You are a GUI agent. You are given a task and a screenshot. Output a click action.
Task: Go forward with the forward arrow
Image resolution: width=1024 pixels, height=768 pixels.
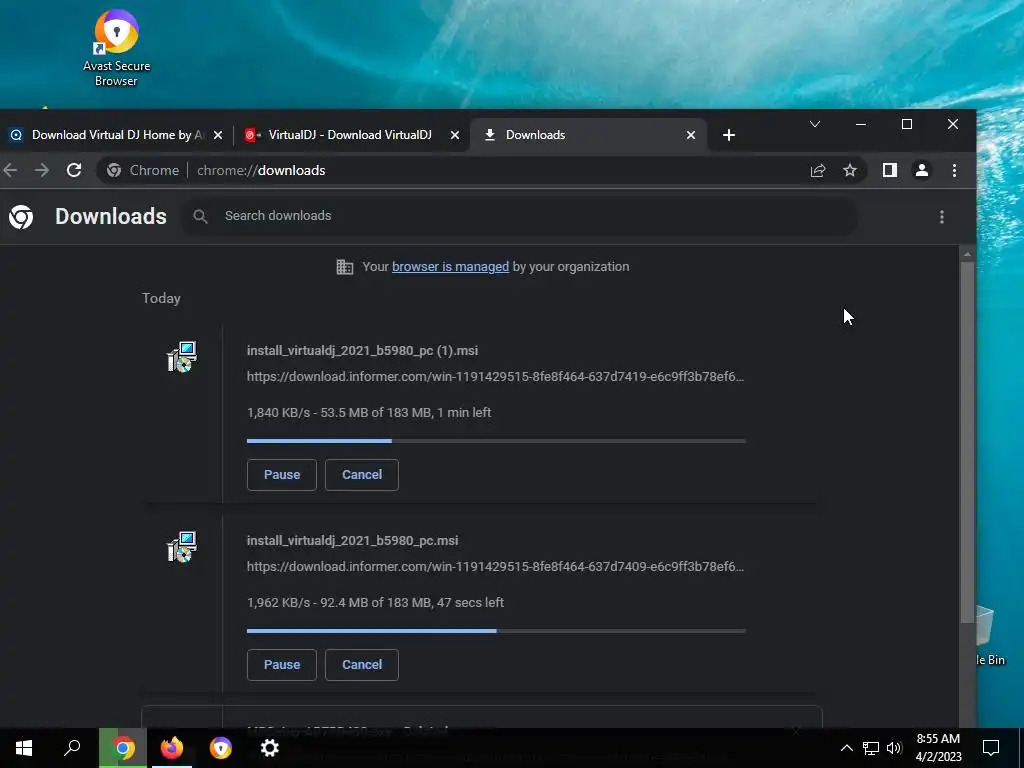[x=42, y=170]
